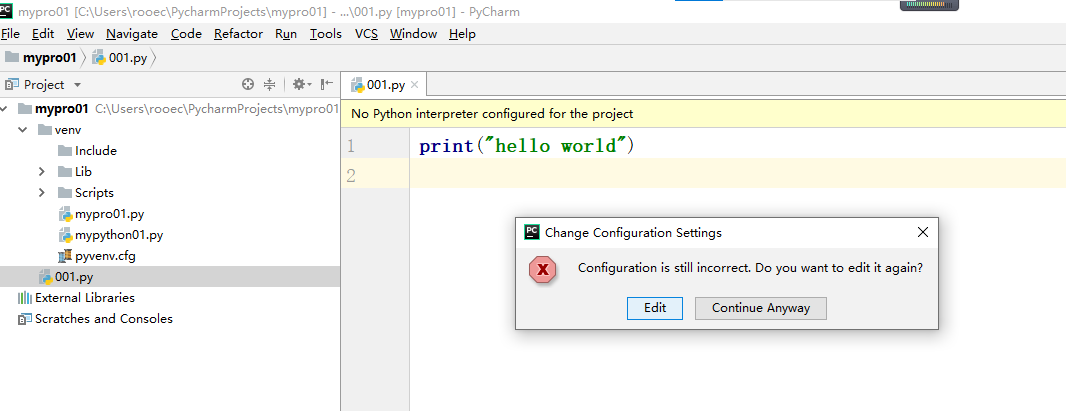Hide the Project tool window
Image resolution: width=1066 pixels, height=411 pixels.
coord(327,84)
